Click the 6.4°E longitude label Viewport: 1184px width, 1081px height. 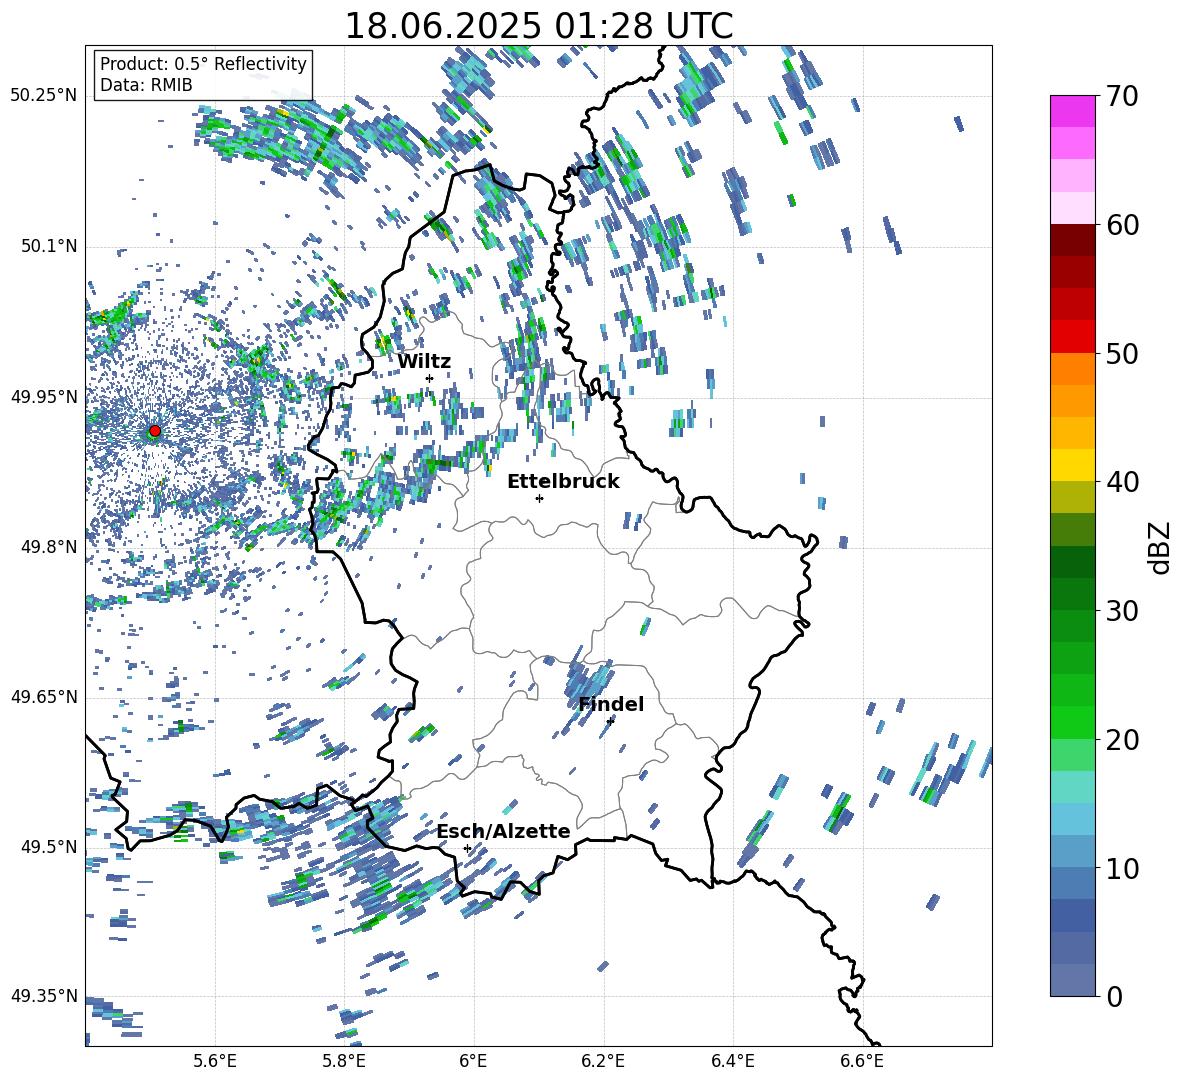tap(732, 1061)
